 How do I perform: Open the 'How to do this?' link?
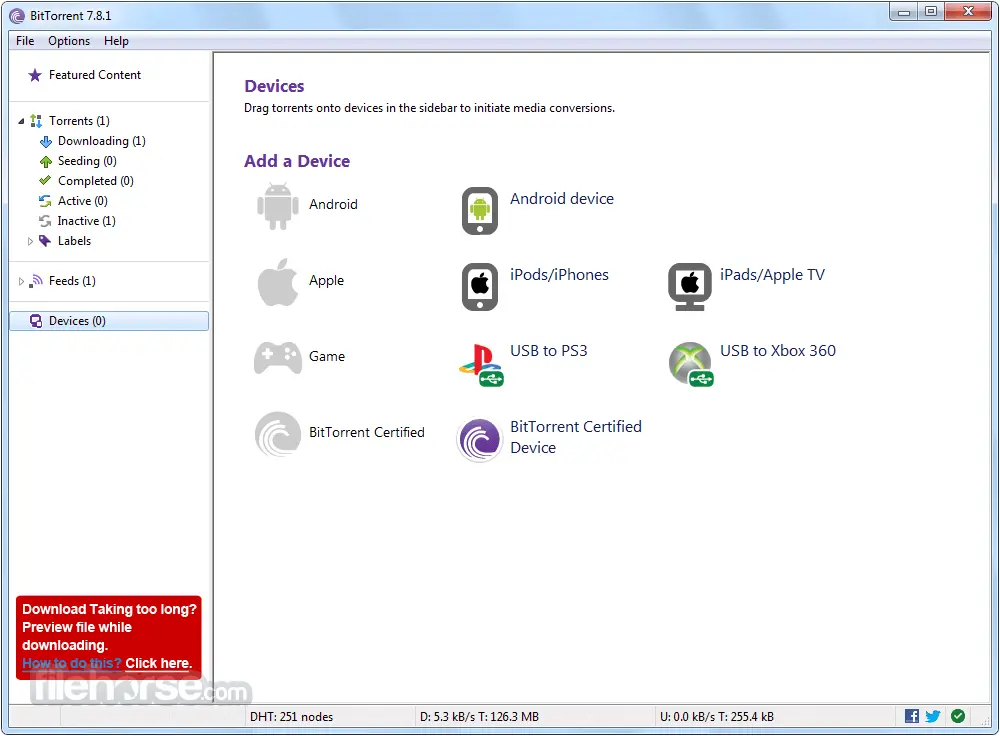[x=72, y=663]
